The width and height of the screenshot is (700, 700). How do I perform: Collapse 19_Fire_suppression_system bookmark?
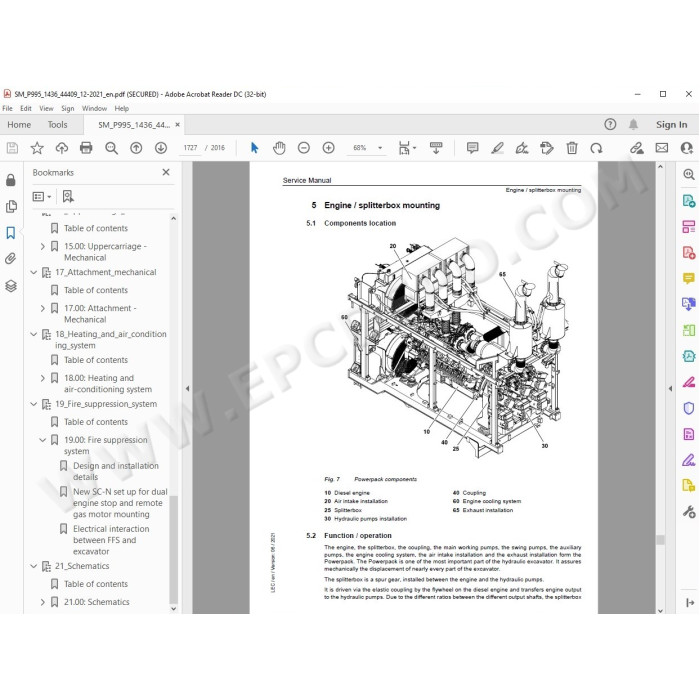click(33, 404)
